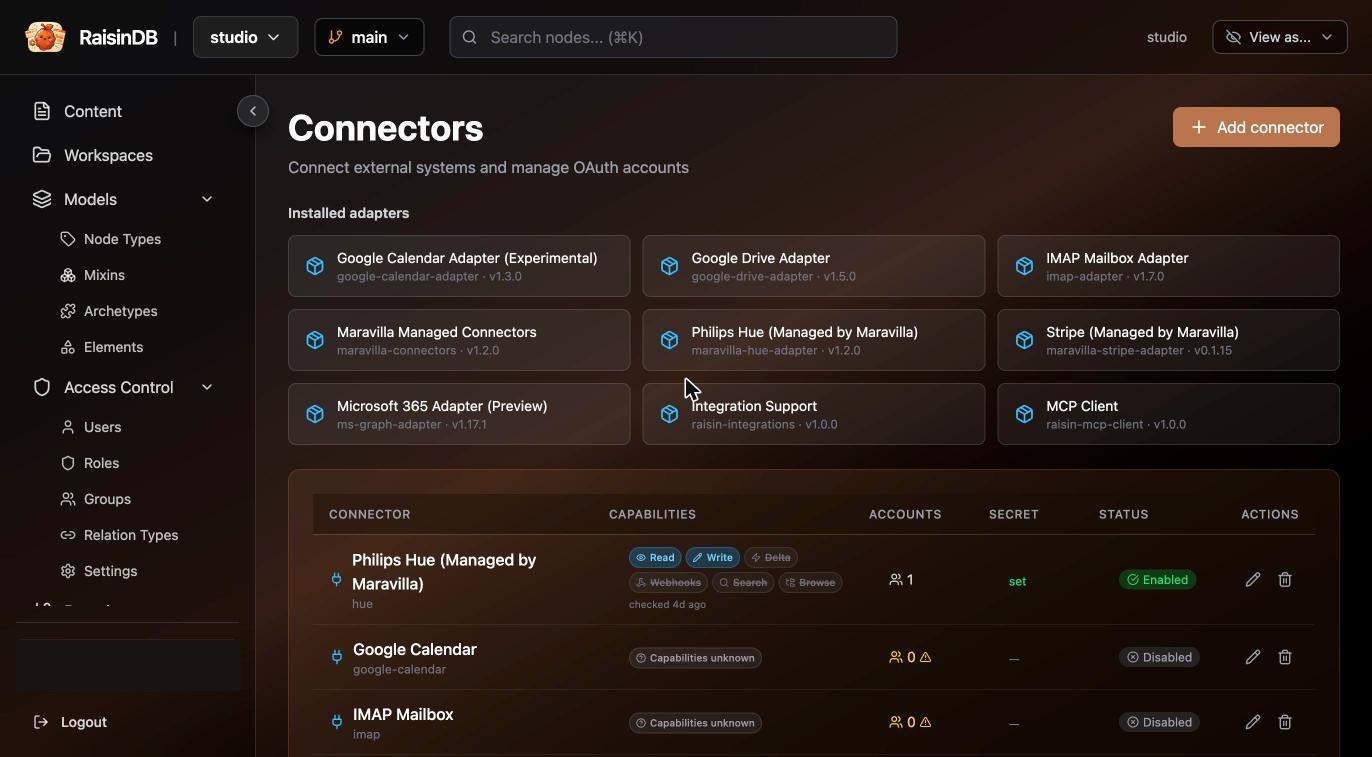Edit the Philips Hue connector
Screen dimensions: 1372x757
click(1252, 580)
